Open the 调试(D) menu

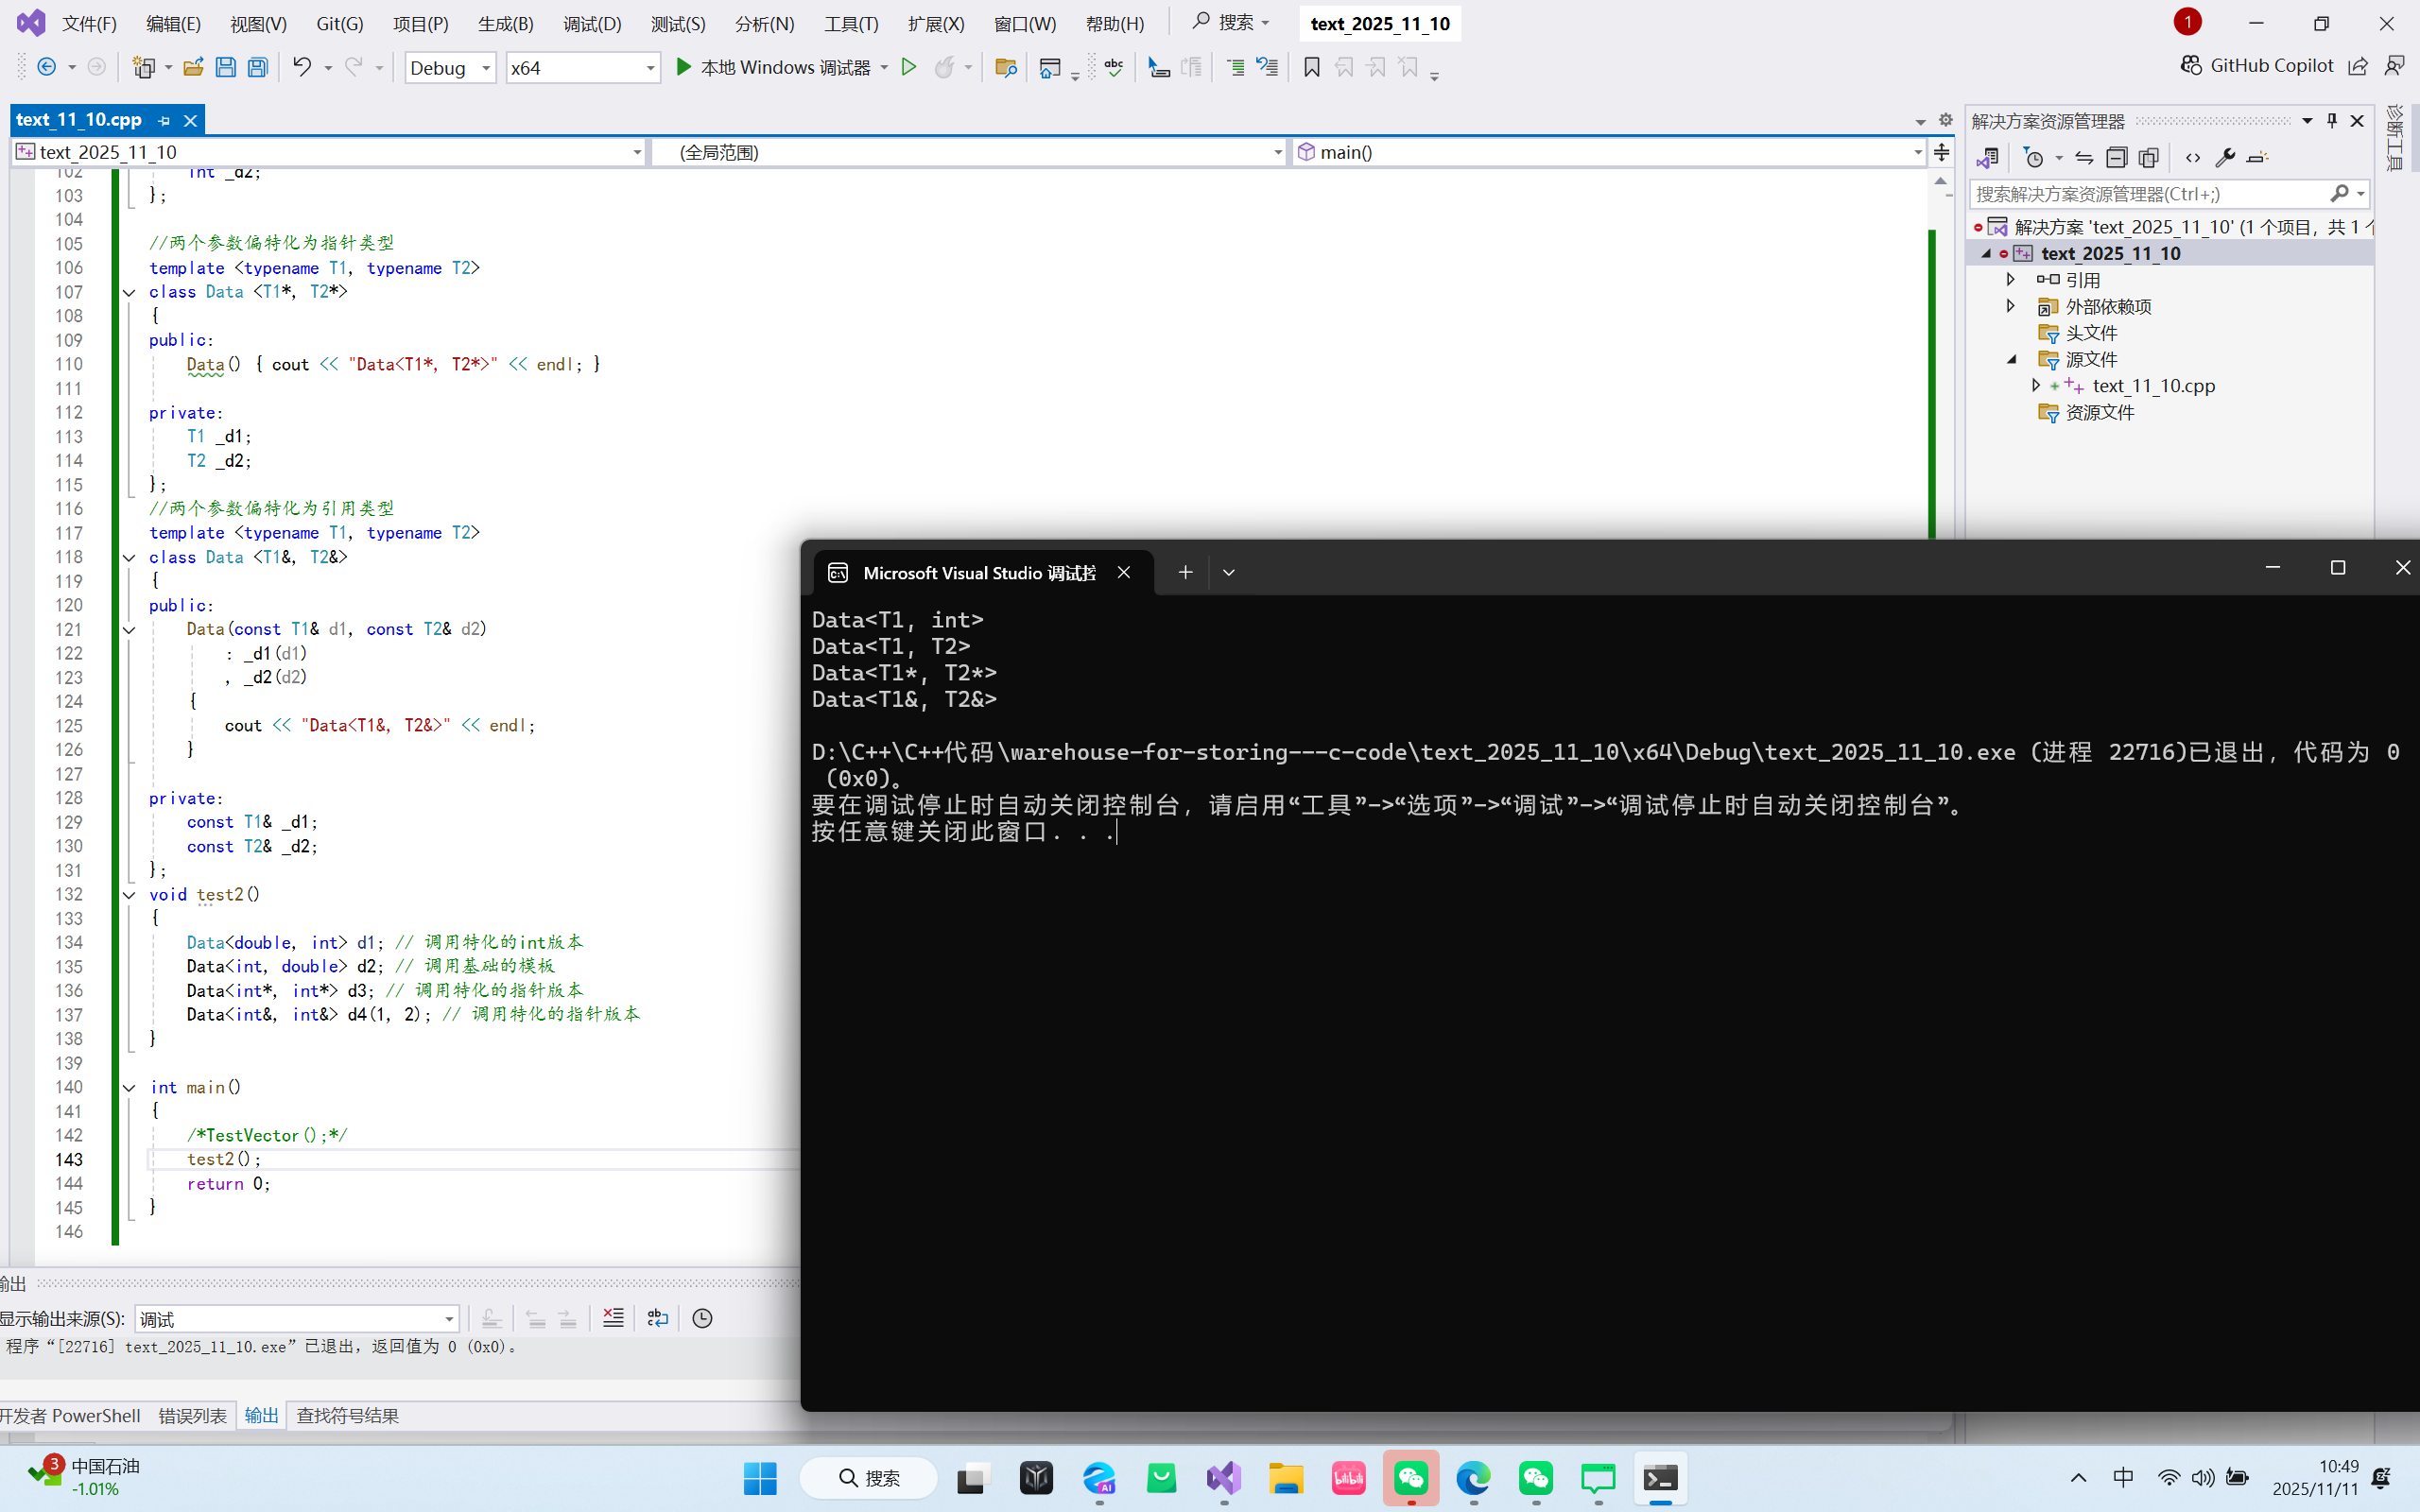[591, 23]
